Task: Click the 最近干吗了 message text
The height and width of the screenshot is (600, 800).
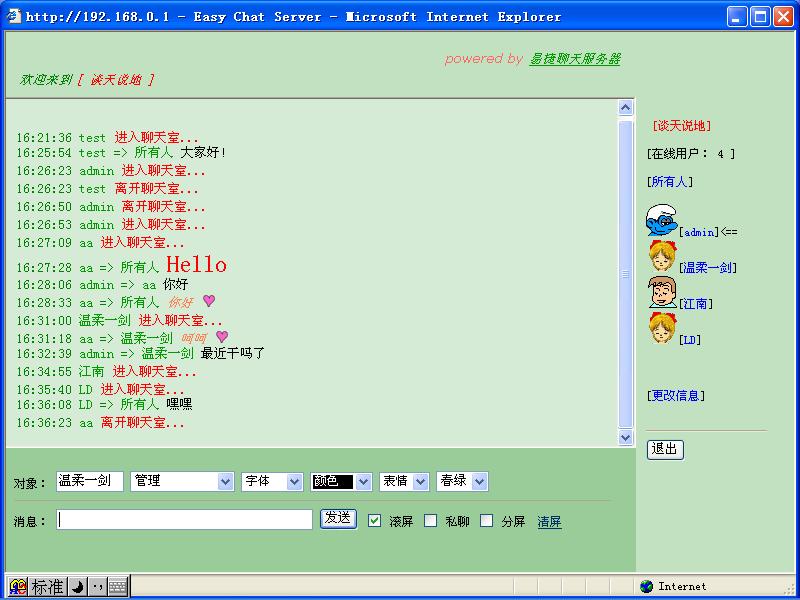Action: pos(233,353)
